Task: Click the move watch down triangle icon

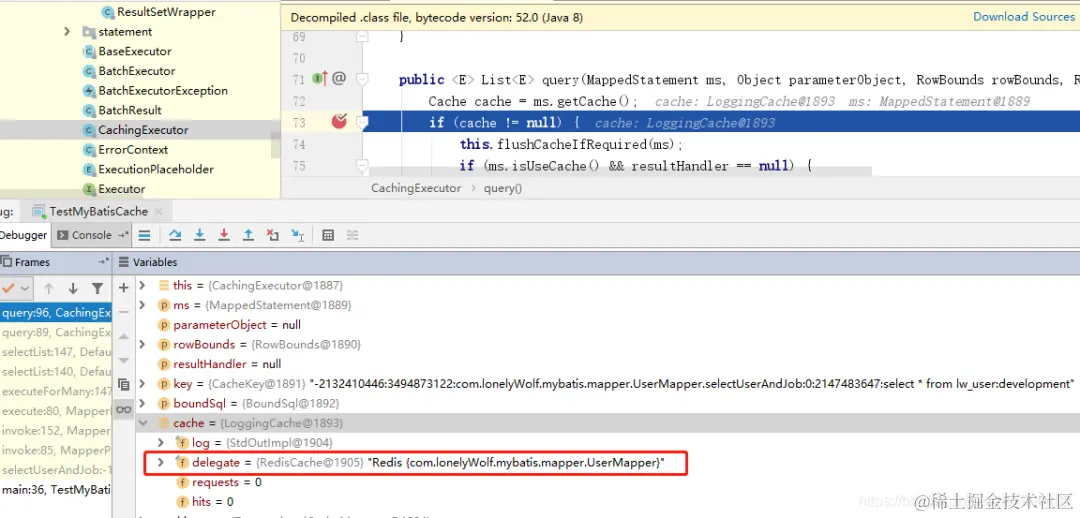Action: tap(123, 360)
